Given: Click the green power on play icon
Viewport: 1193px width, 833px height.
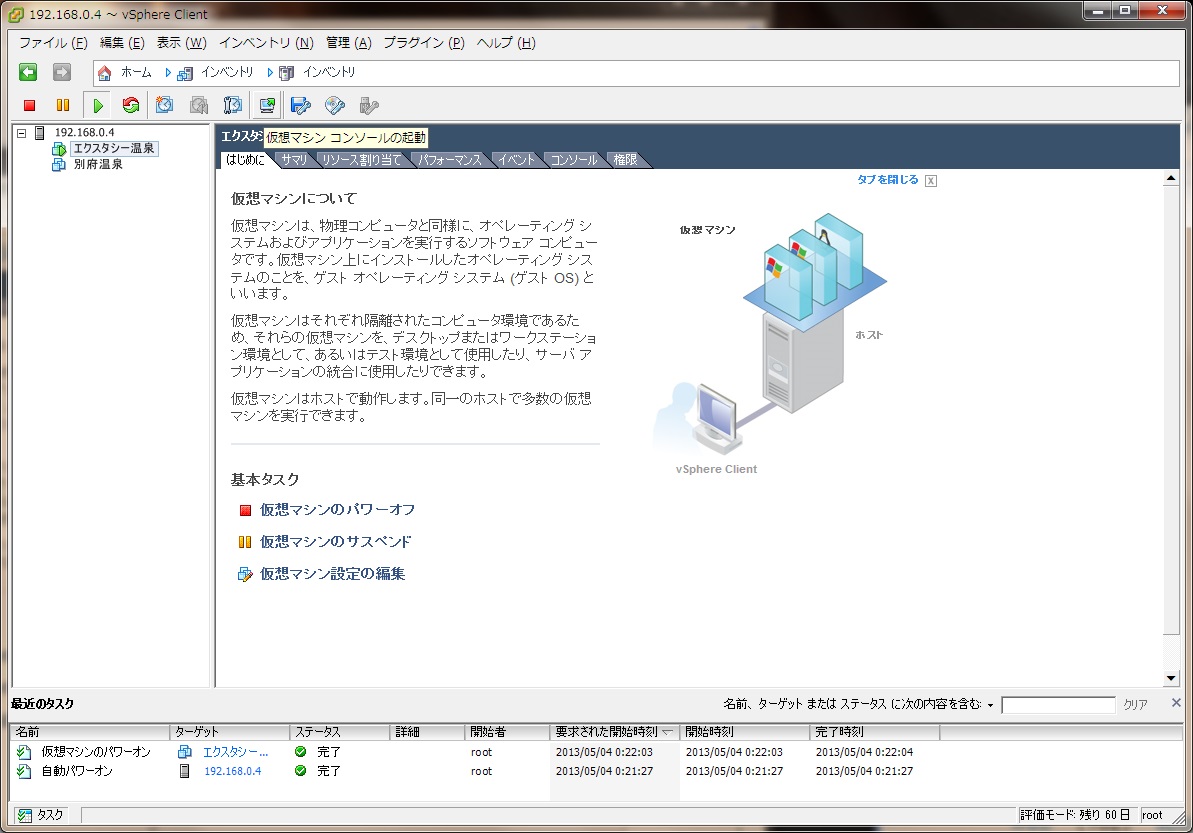Looking at the screenshot, I should [97, 106].
